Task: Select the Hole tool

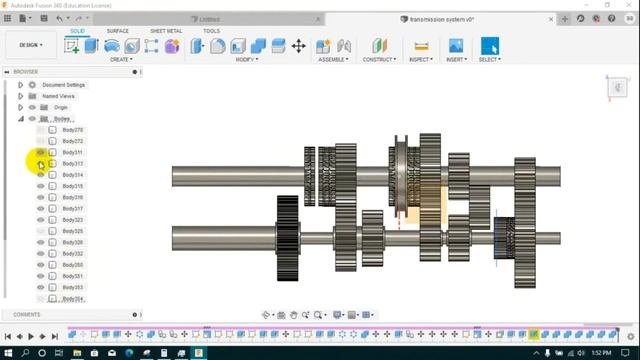Action: pyautogui.click(x=131, y=46)
